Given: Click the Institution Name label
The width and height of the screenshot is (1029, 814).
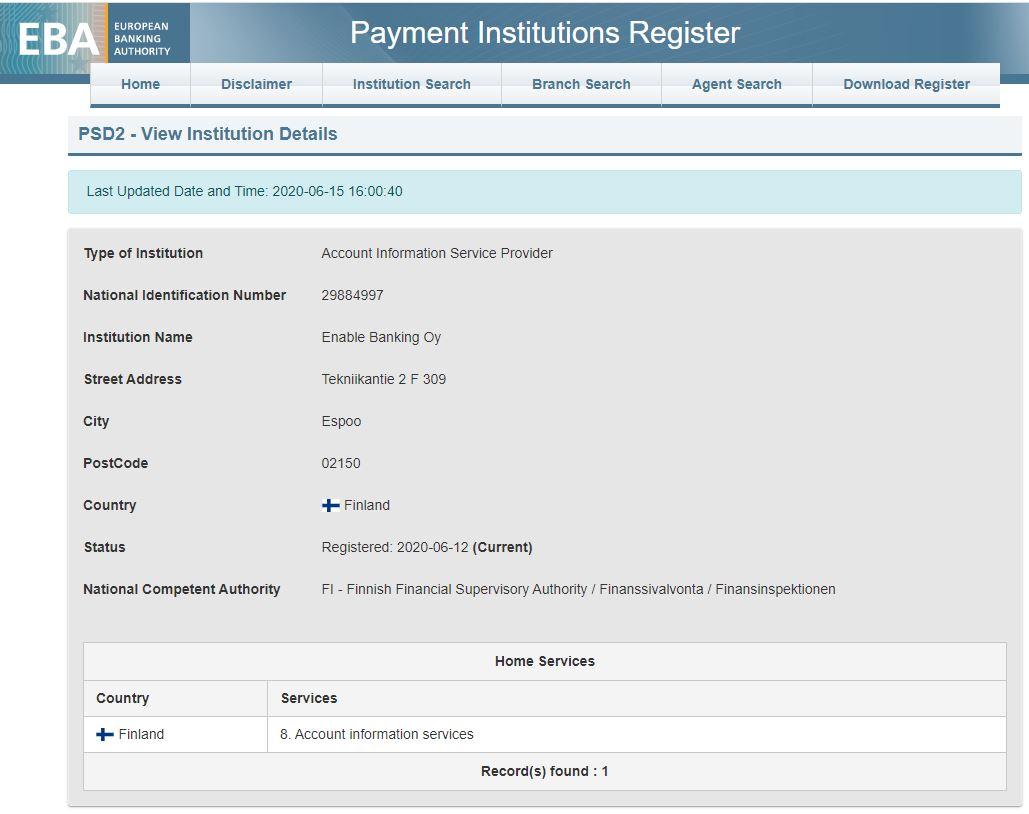Looking at the screenshot, I should pyautogui.click(x=138, y=337).
